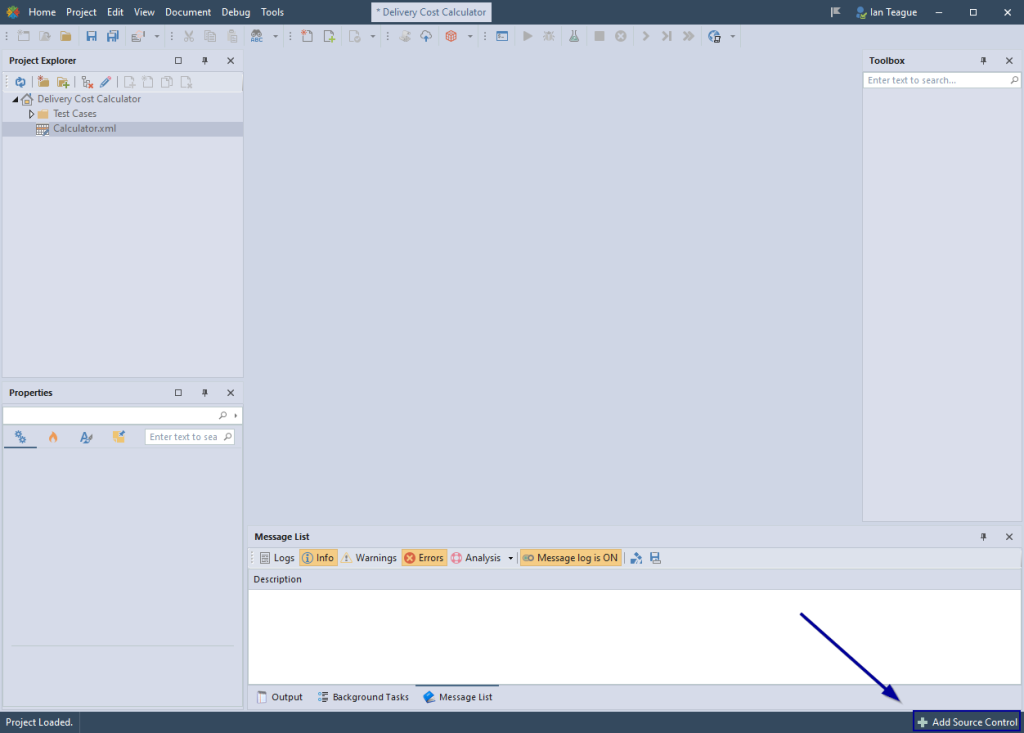The image size is (1024, 733).
Task: Click the Cut scissors icon in the toolbar
Action: coord(189,37)
